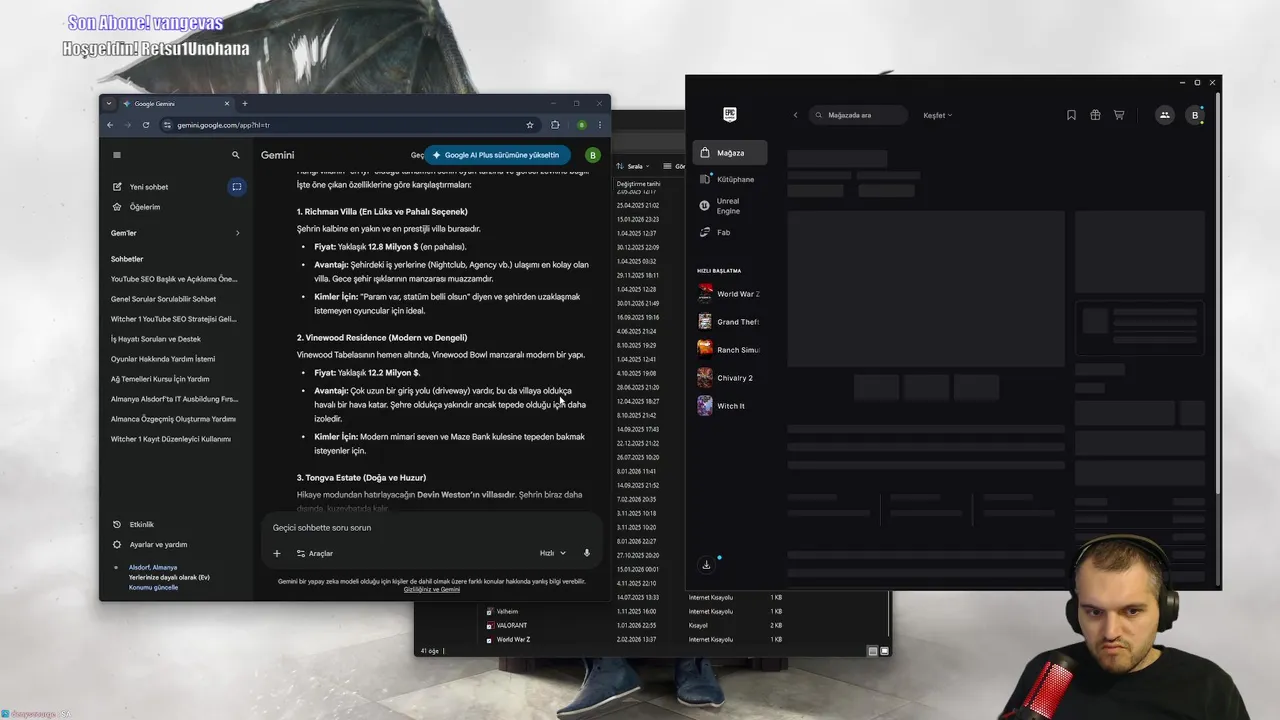Click the Konumu güncelle link
1280x720 pixels.
point(153,587)
